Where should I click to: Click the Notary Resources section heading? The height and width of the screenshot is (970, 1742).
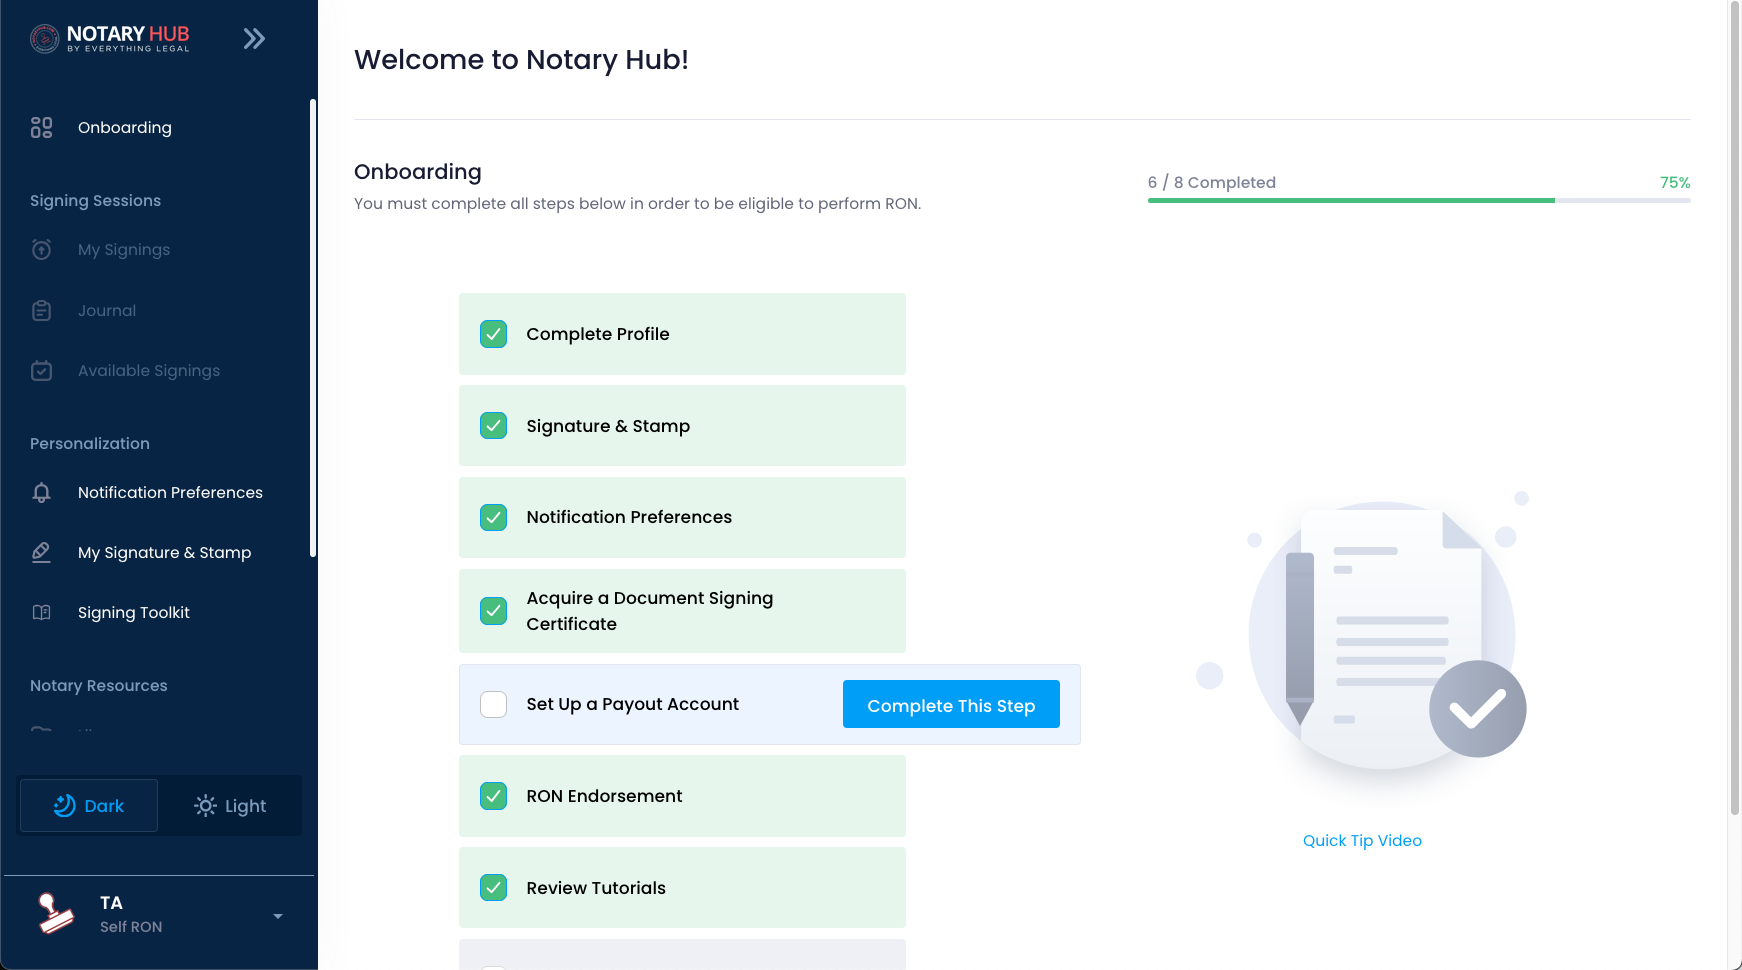[99, 686]
